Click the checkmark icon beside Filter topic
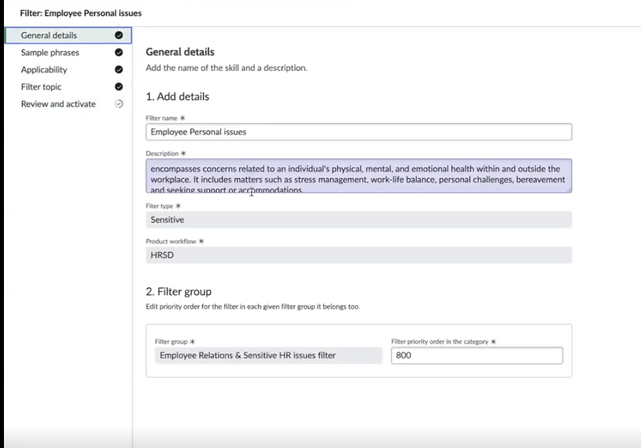The image size is (641, 448). pyautogui.click(x=119, y=87)
